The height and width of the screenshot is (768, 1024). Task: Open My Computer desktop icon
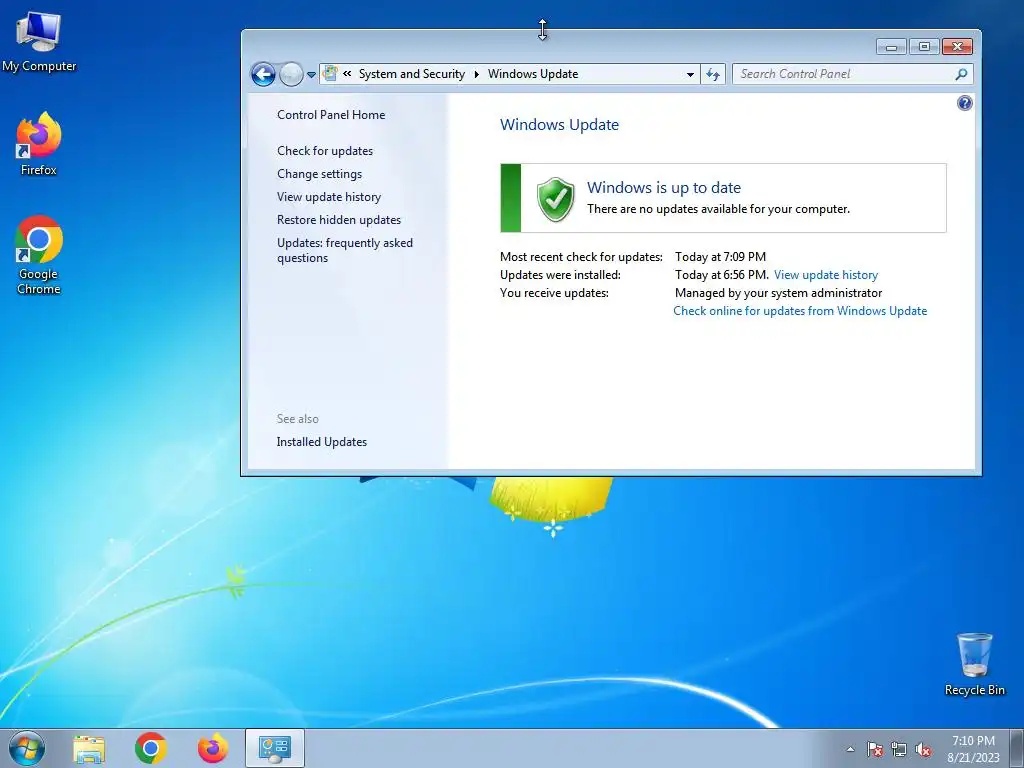39,42
